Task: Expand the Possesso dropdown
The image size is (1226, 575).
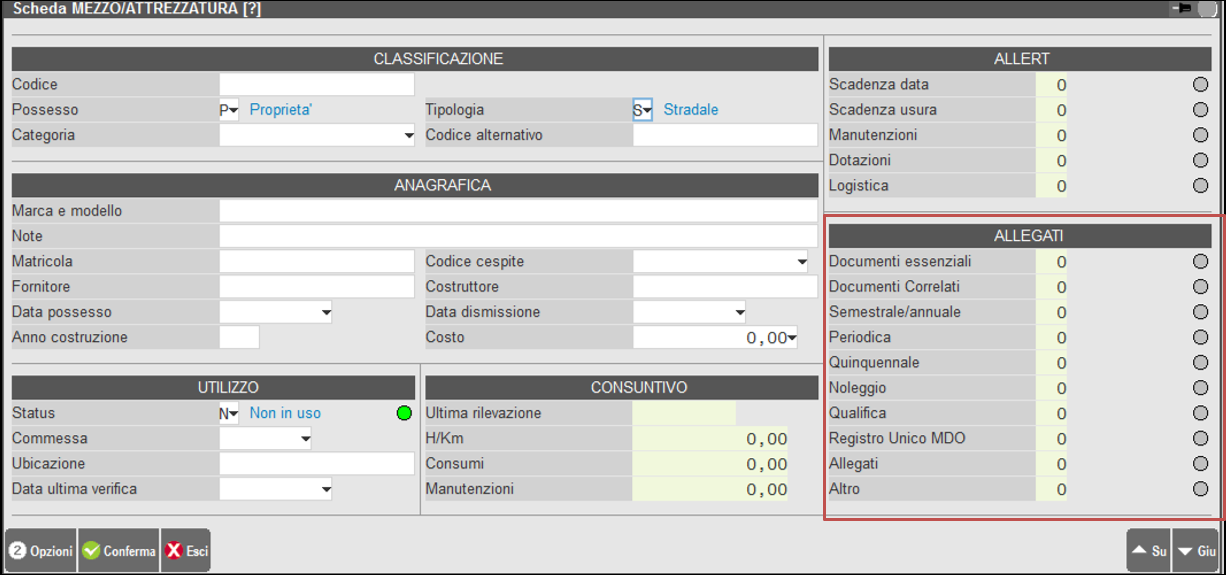Action: click(x=234, y=110)
